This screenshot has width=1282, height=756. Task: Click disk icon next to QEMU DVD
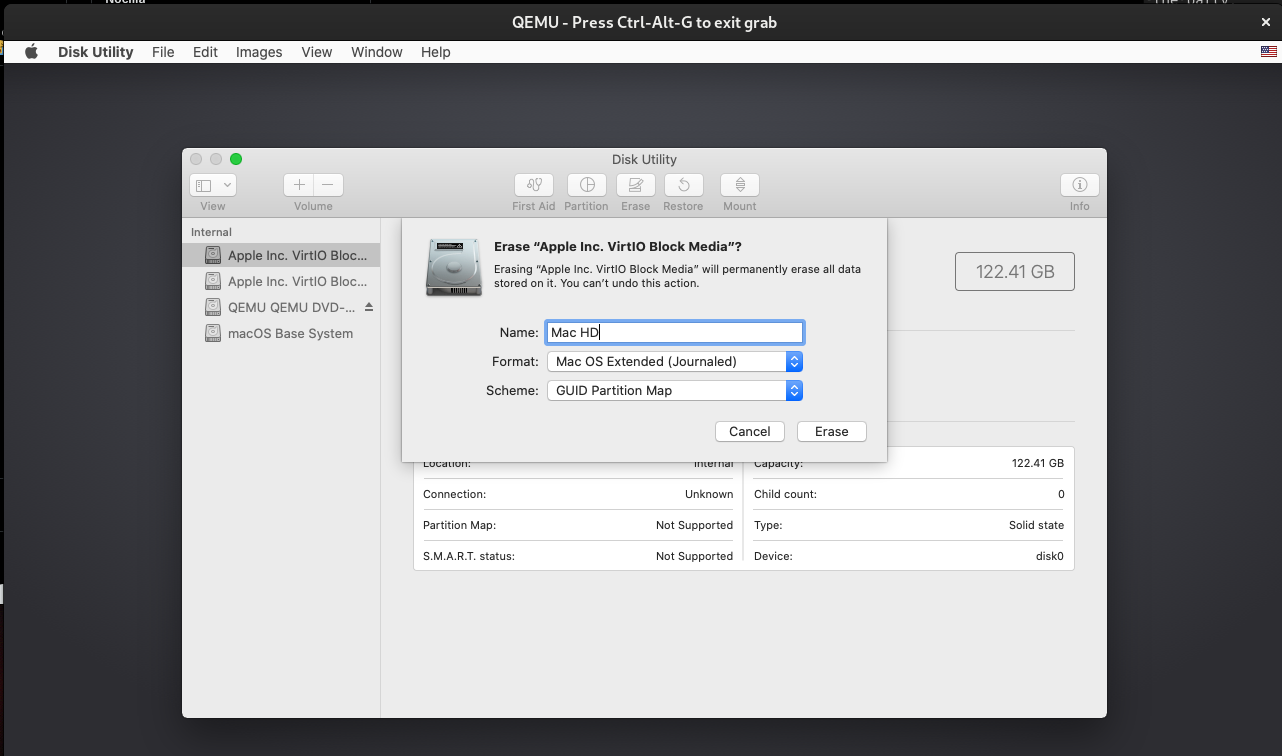(213, 307)
